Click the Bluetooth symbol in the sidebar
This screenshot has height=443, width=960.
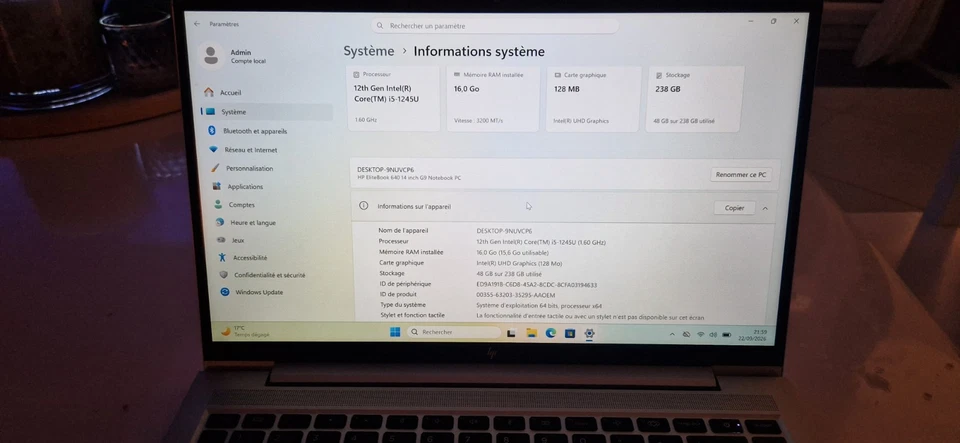coord(212,131)
